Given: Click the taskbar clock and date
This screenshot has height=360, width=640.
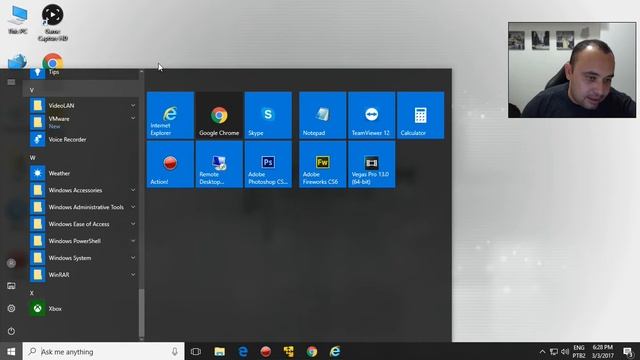Looking at the screenshot, I should click(603, 351).
